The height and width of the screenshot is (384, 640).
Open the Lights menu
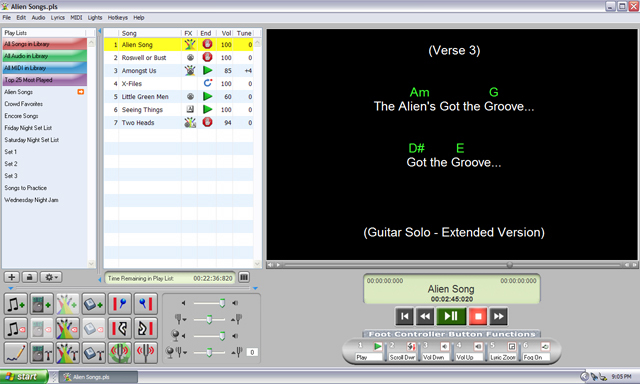tap(95, 18)
